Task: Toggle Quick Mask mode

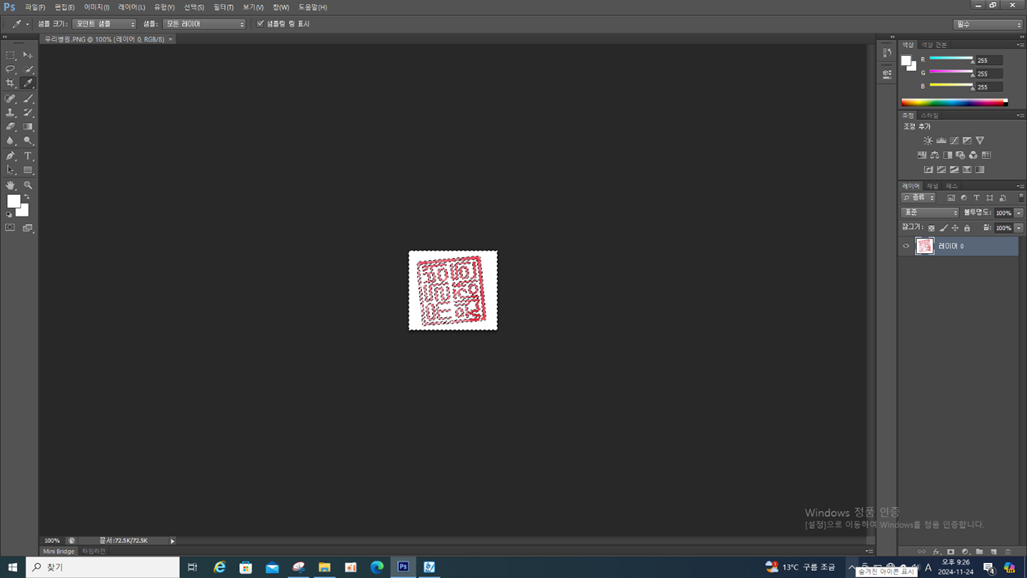Action: (10, 228)
